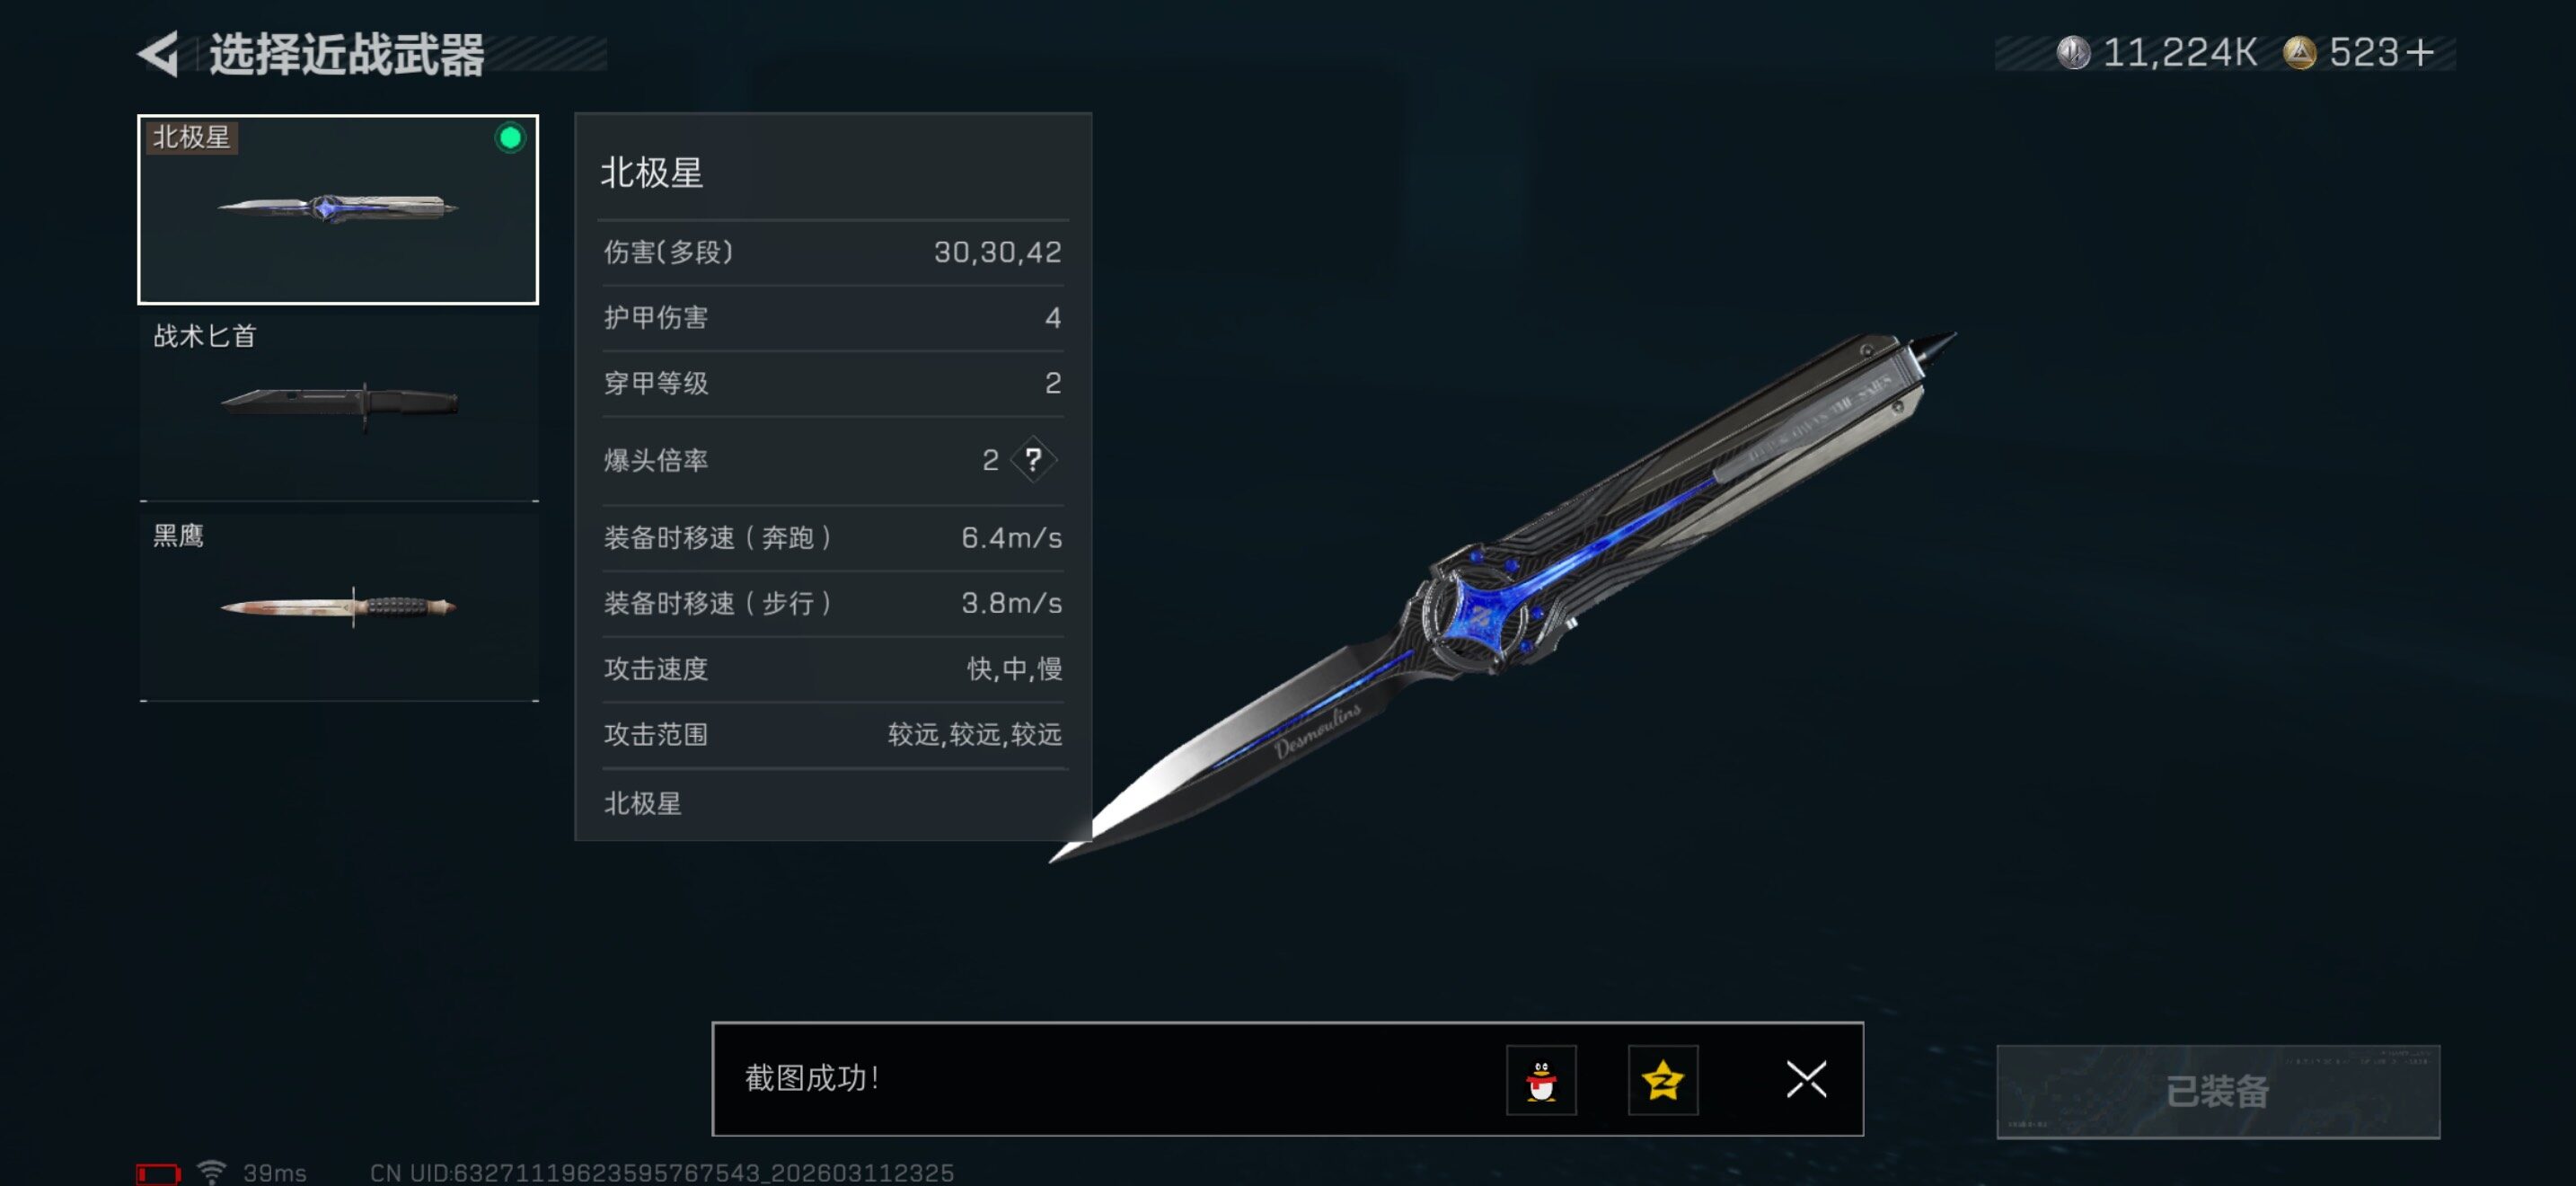
Task: Tap the 北极星 description footer text
Action: (x=642, y=803)
